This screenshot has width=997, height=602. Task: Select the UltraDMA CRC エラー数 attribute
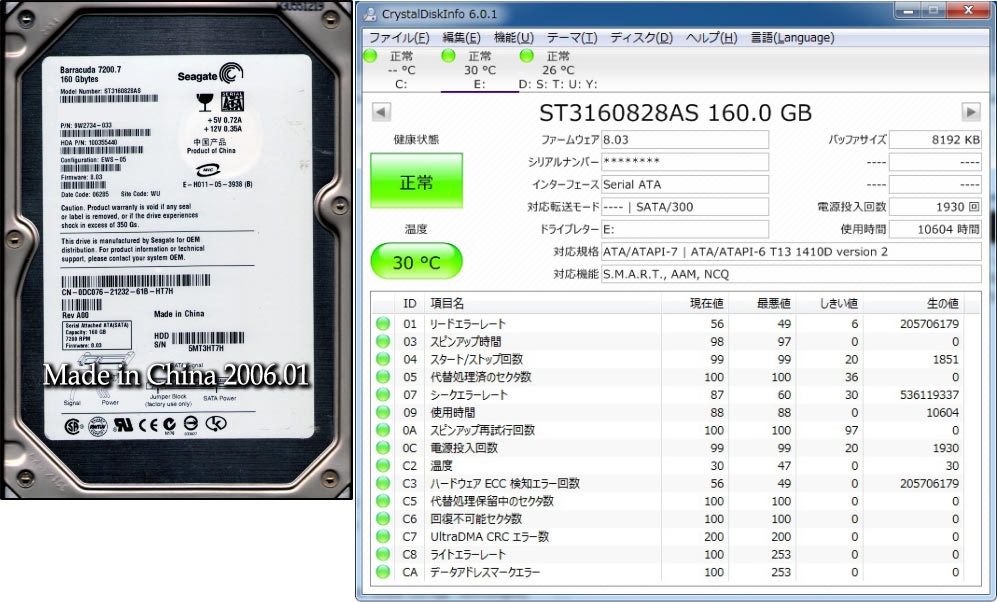coord(490,537)
